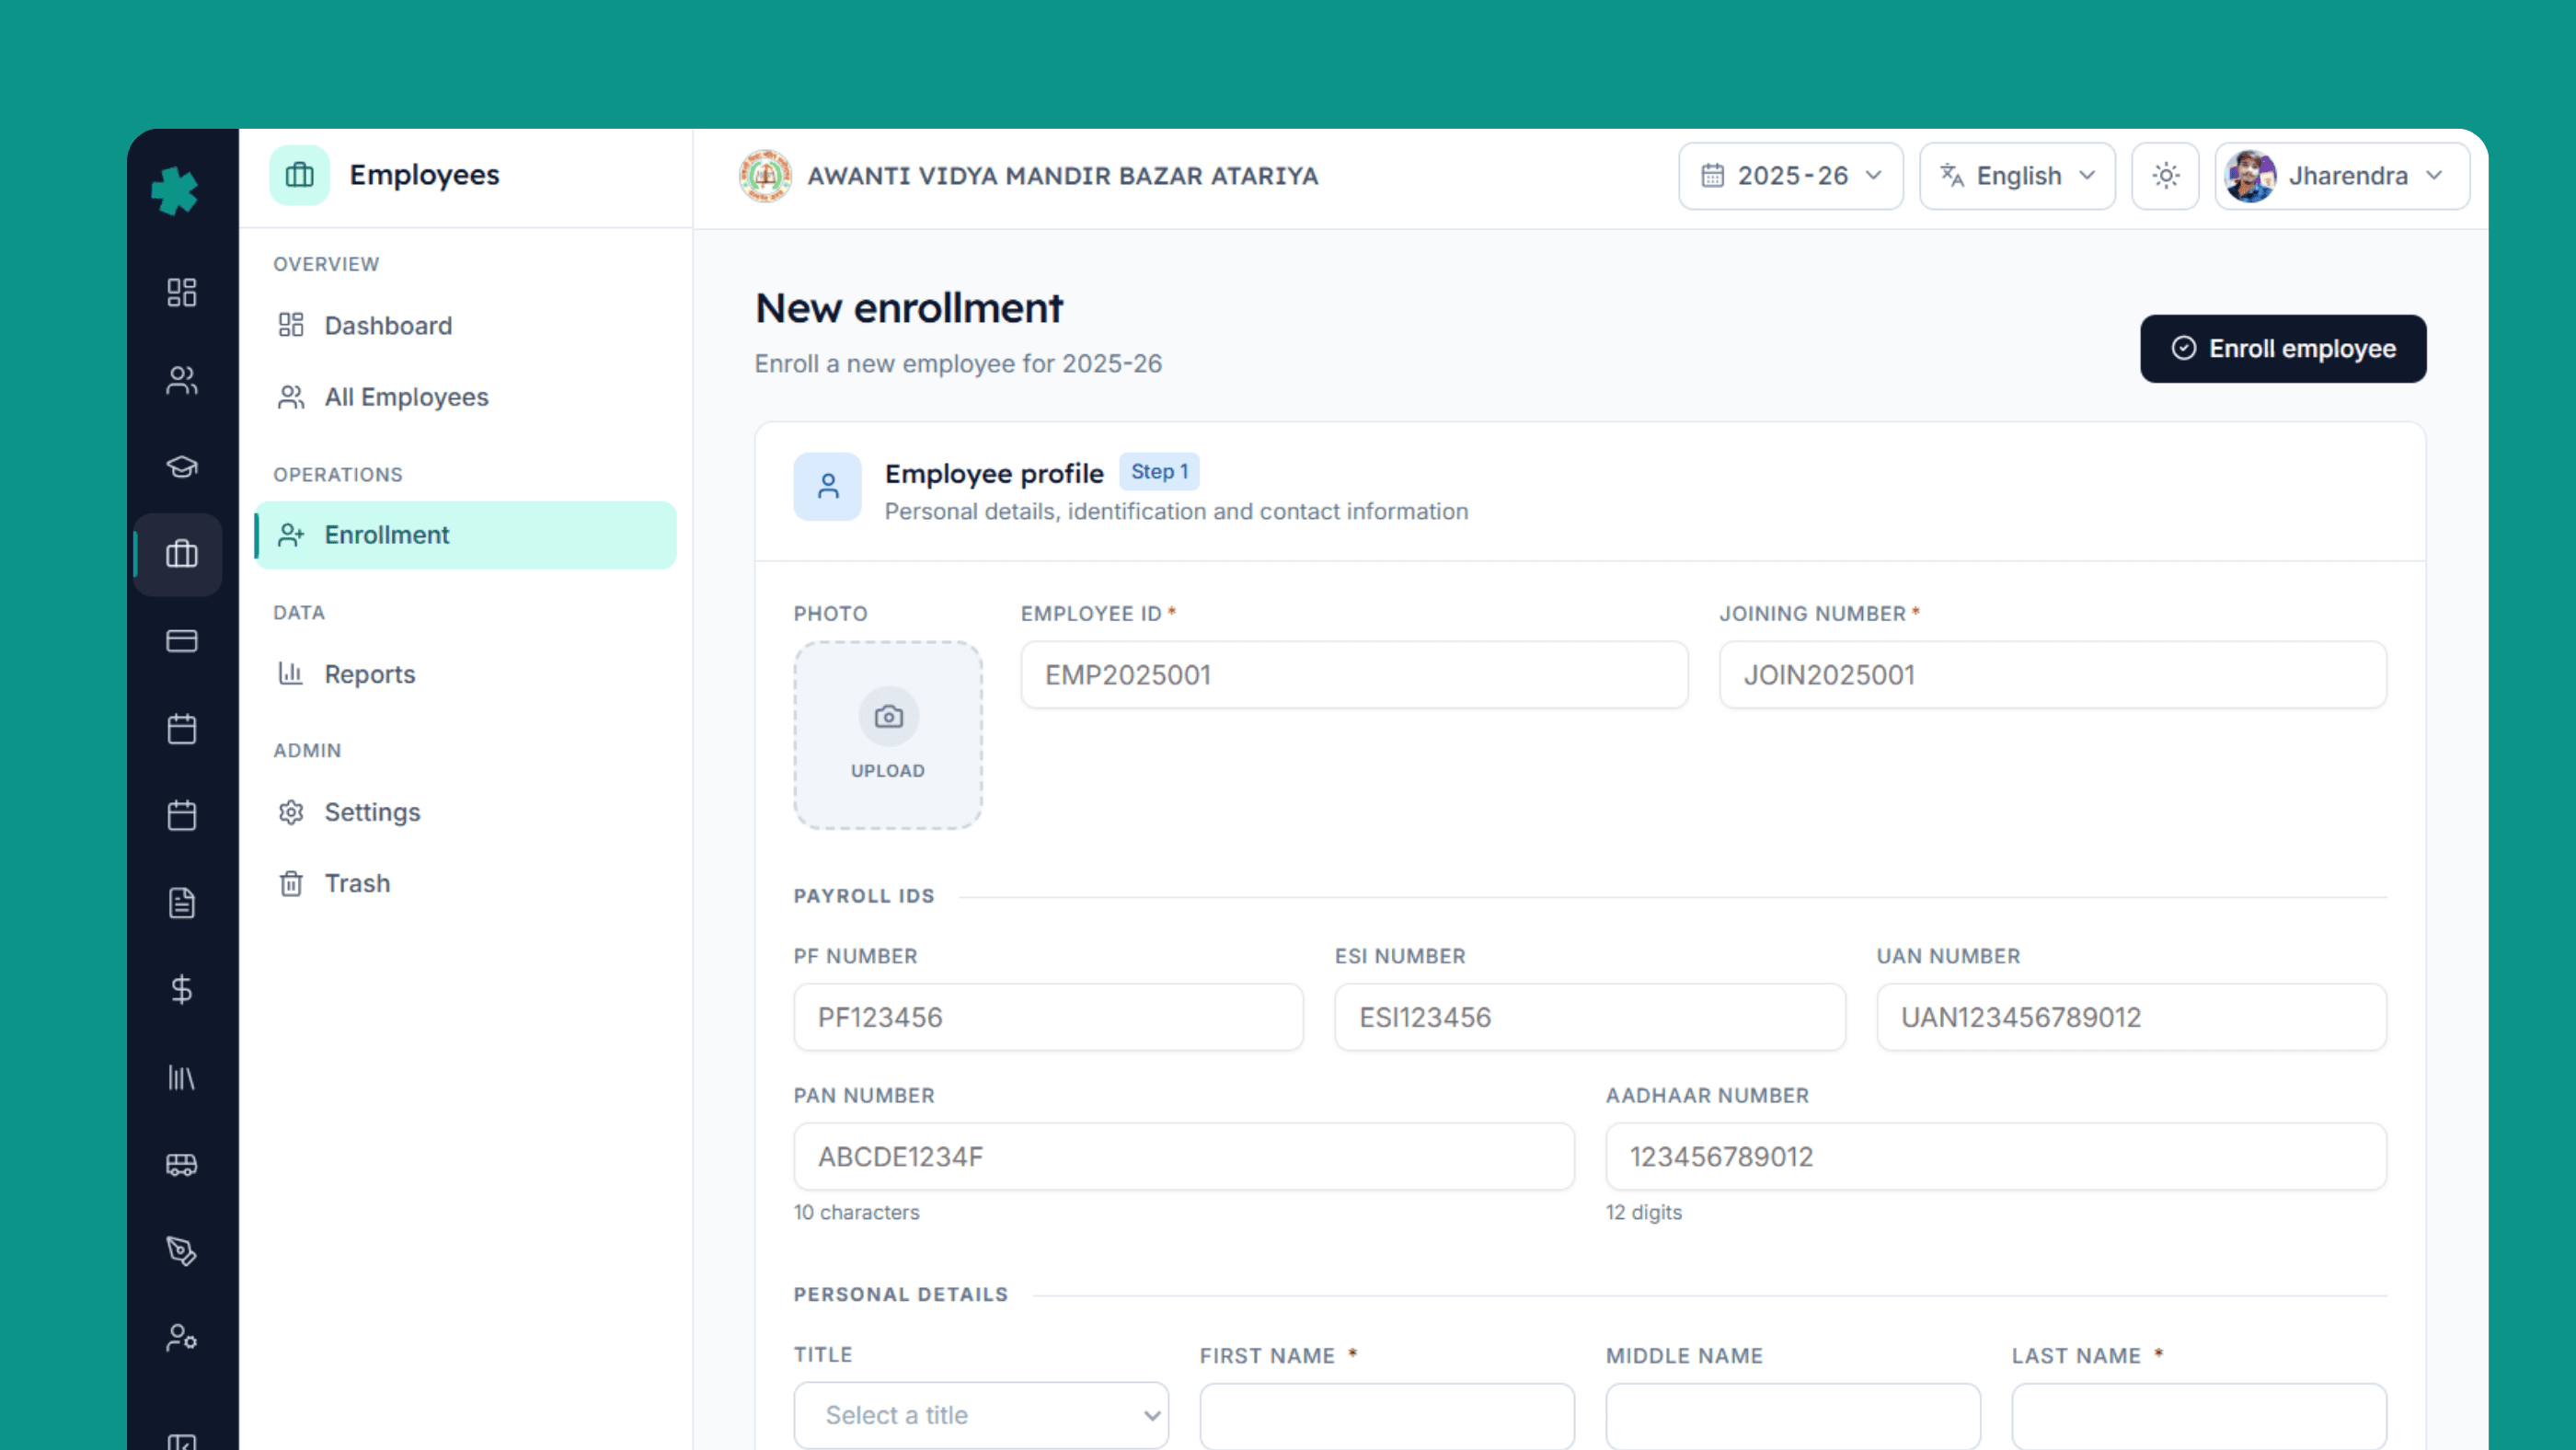Click the Trash bin icon
This screenshot has width=2576, height=1450.
[291, 883]
